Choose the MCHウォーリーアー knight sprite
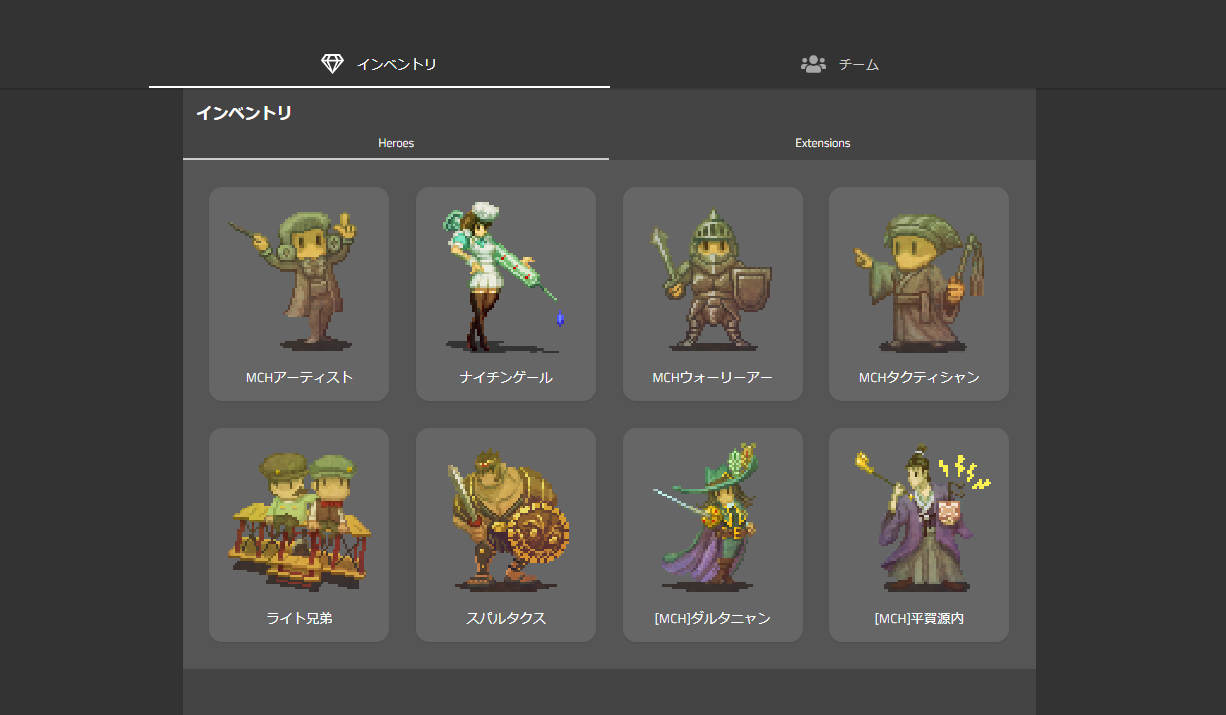 click(x=712, y=280)
